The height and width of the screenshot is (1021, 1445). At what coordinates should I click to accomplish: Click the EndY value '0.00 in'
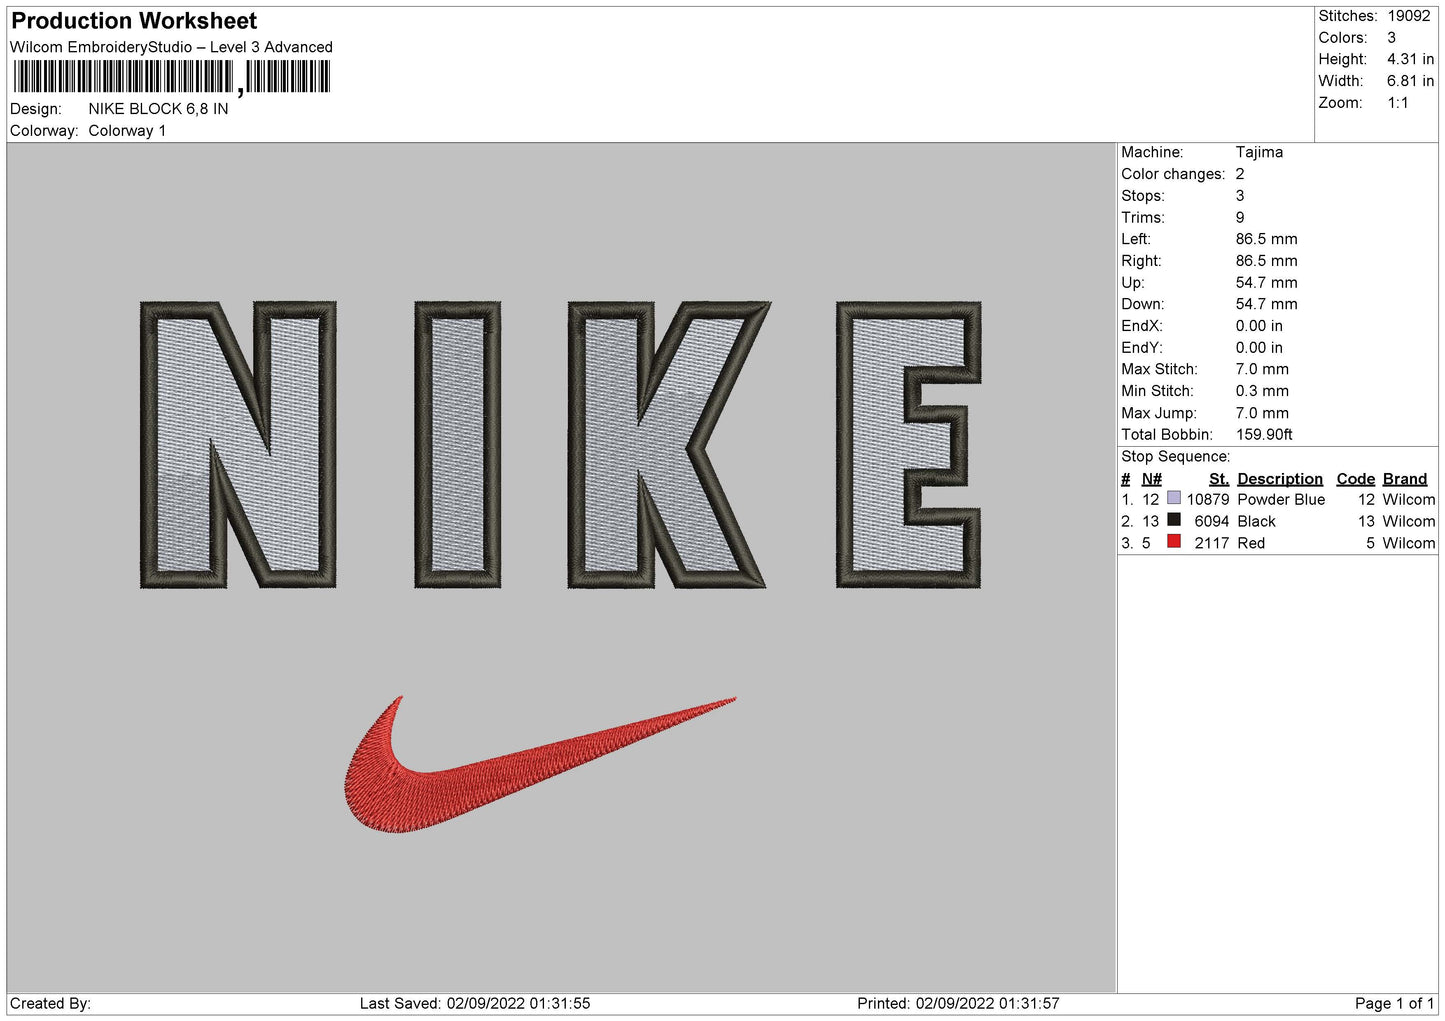(1259, 348)
